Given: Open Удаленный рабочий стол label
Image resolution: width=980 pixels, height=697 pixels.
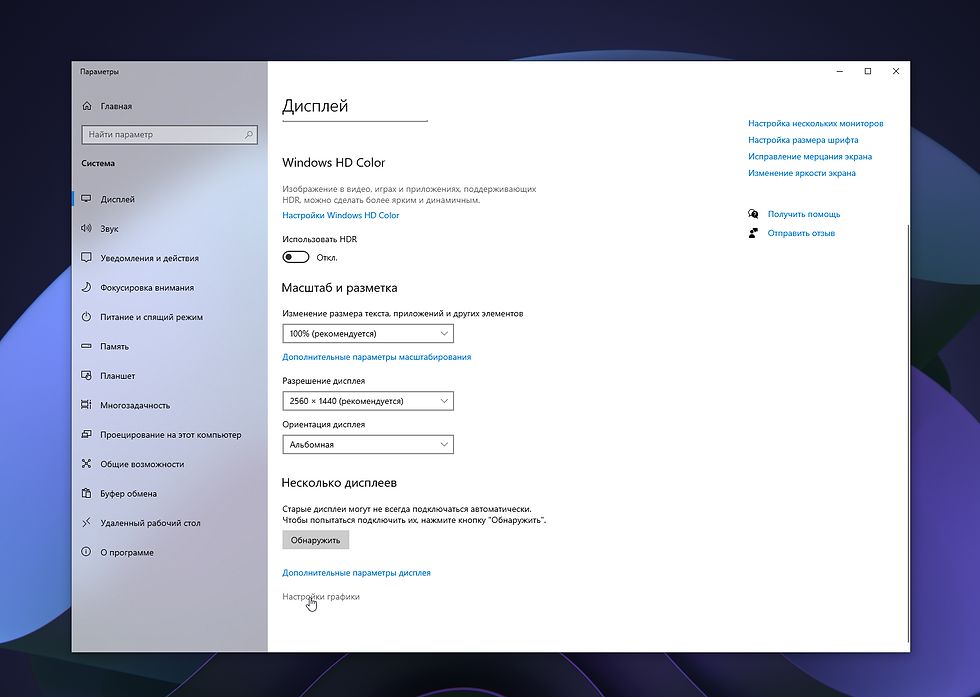Looking at the screenshot, I should point(150,523).
